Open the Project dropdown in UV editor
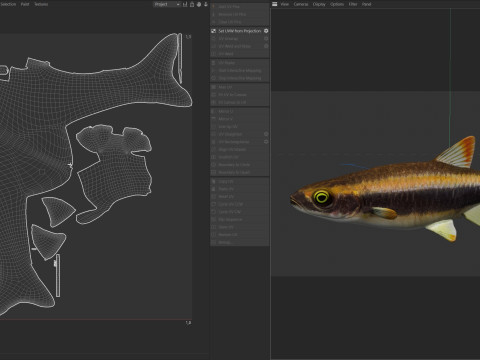480x360 pixels. [167, 4]
